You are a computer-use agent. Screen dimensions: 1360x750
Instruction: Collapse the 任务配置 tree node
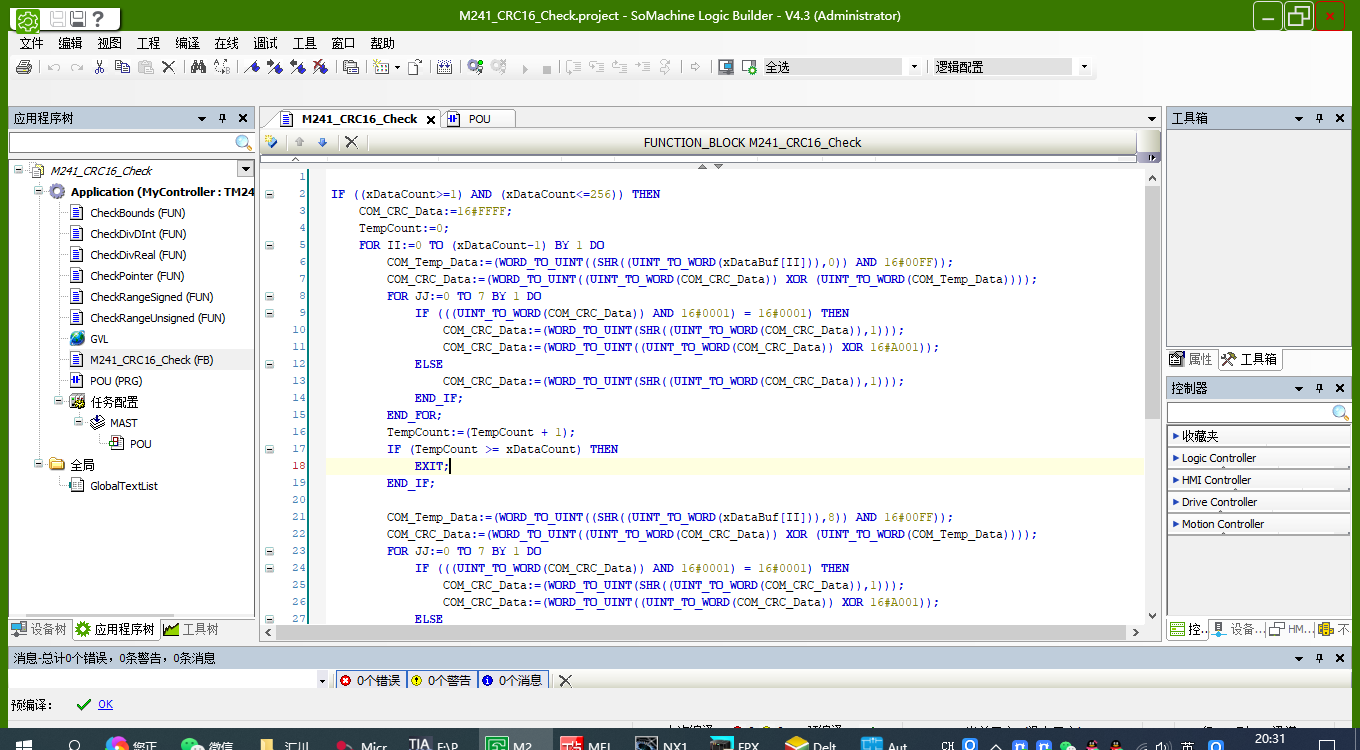(x=59, y=402)
